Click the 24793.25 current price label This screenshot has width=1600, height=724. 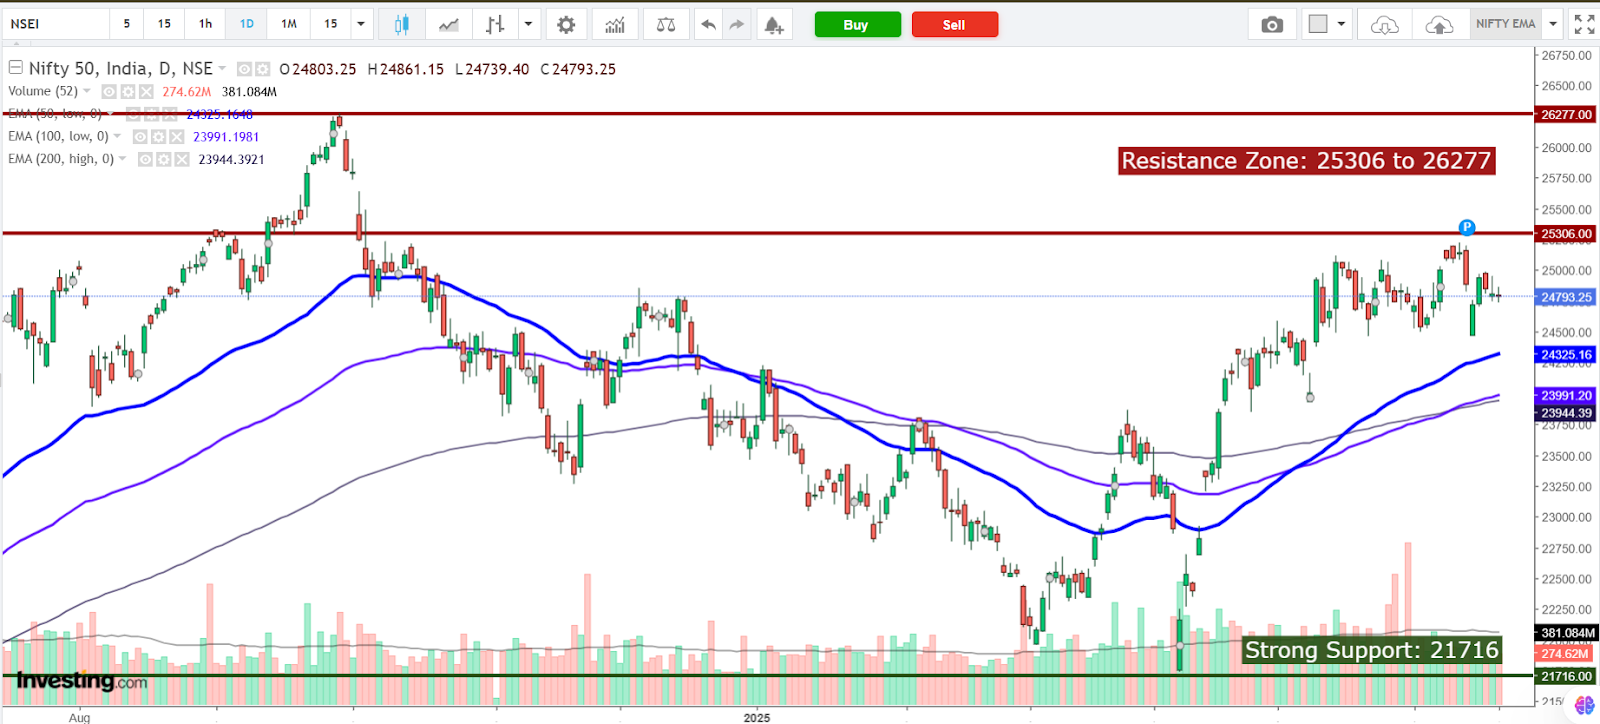click(1566, 297)
